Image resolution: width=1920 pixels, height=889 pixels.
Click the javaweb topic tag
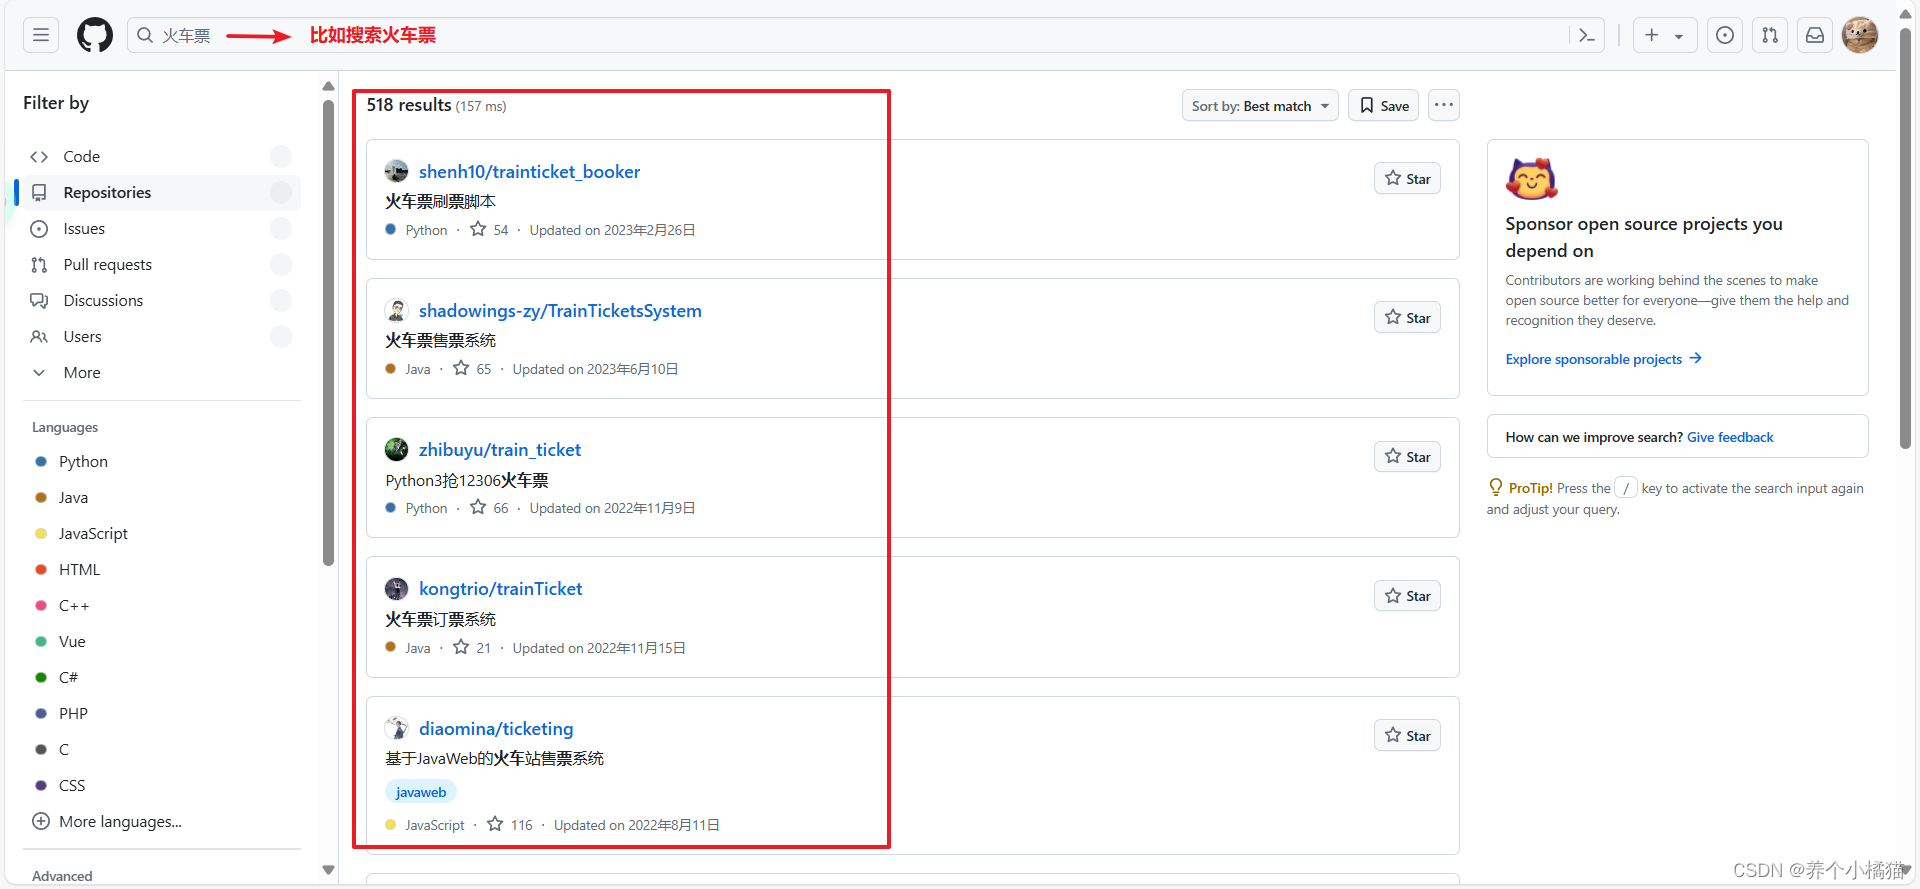pos(421,792)
